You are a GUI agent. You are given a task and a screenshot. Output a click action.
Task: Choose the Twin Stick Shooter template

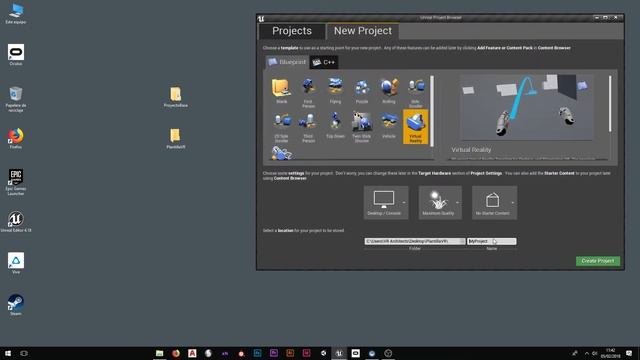(x=362, y=127)
